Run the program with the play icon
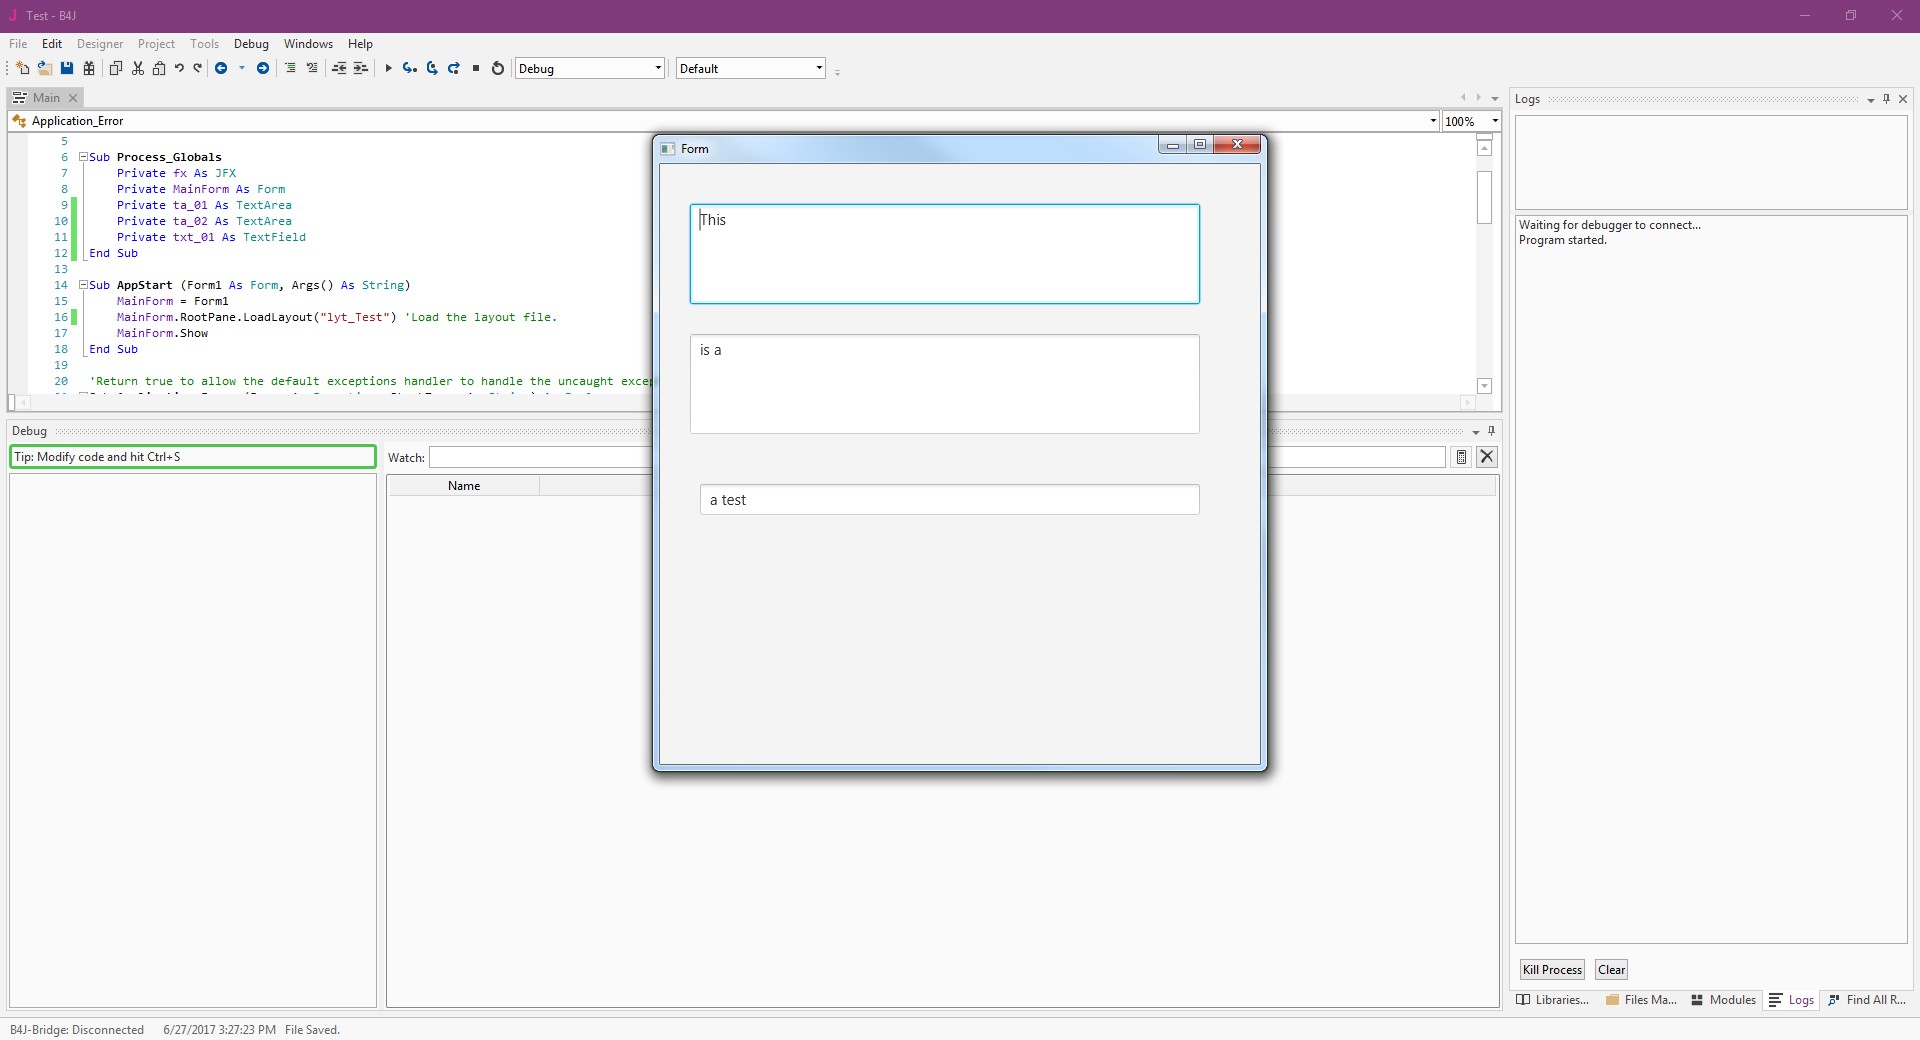Screen dimensions: 1920x1040 (388, 68)
